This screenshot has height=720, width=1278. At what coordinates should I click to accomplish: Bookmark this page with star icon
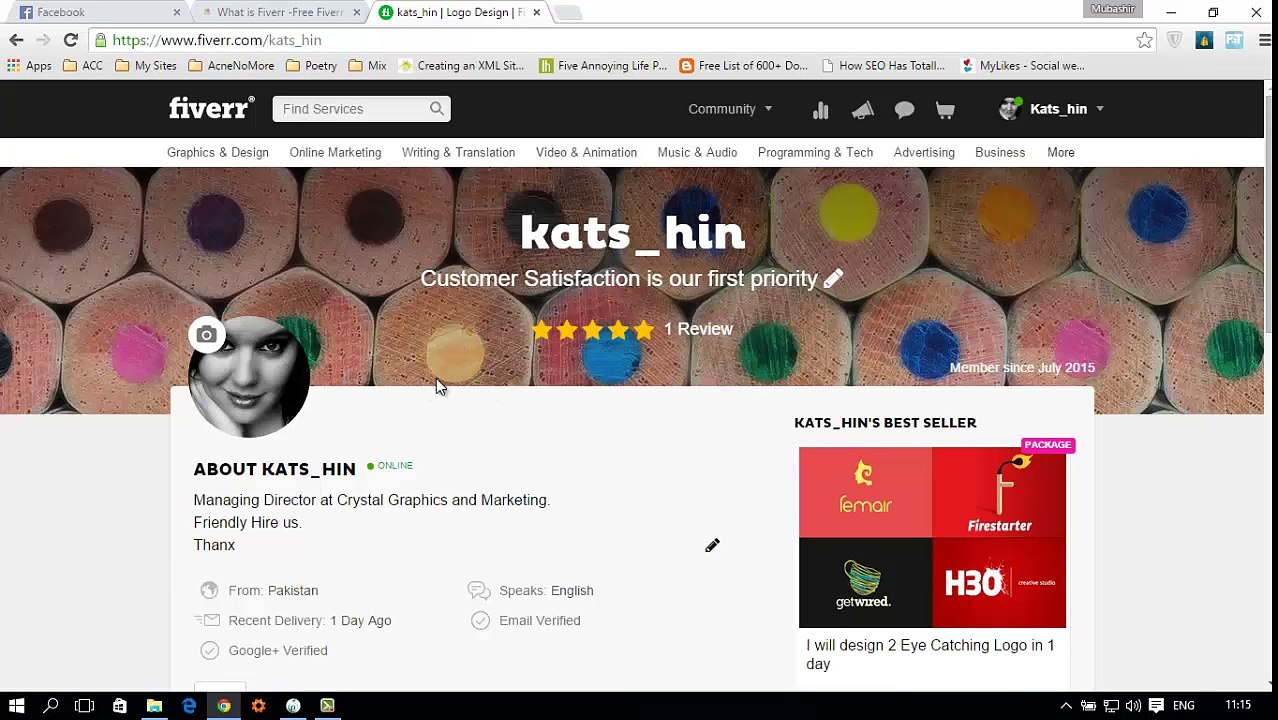click(x=1144, y=40)
